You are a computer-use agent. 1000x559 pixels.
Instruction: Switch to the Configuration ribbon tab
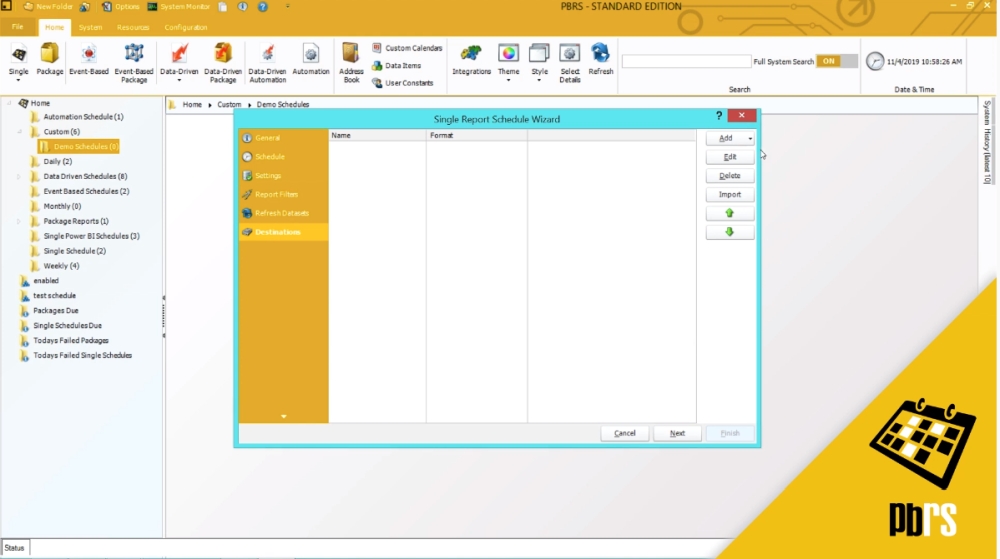pos(186,27)
